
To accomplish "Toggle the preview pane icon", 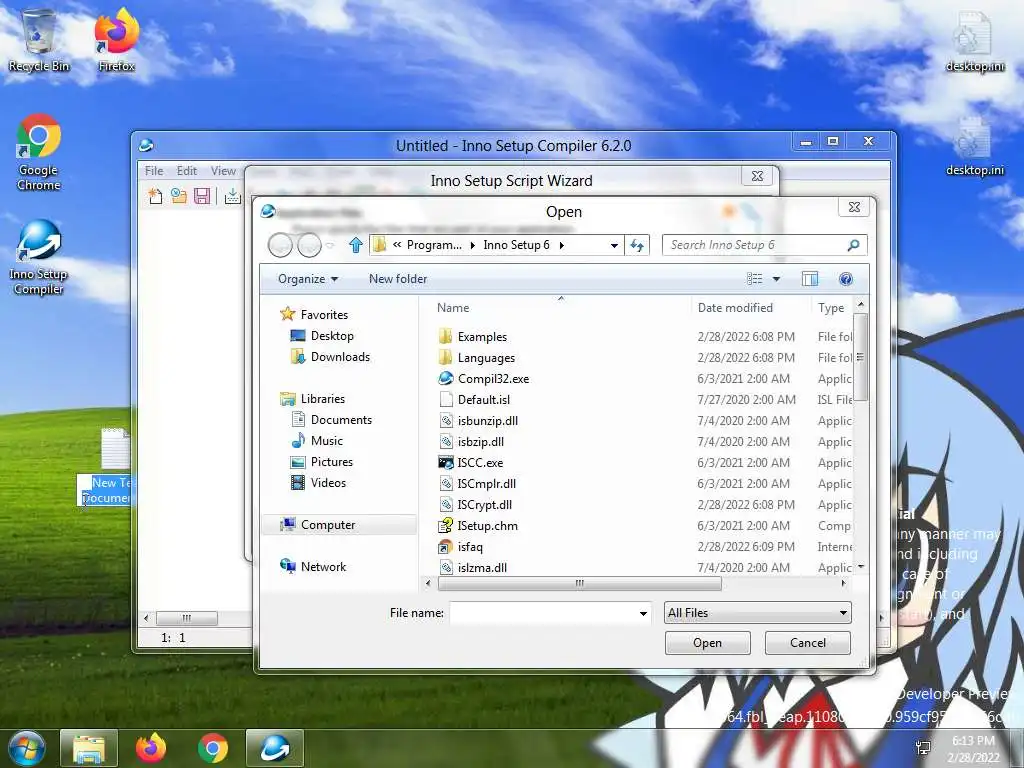I will pos(810,279).
